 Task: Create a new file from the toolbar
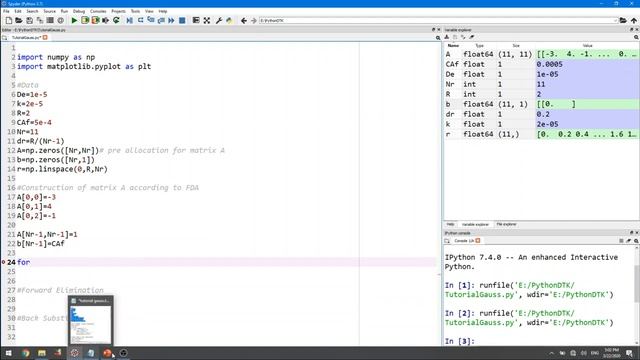9,20
